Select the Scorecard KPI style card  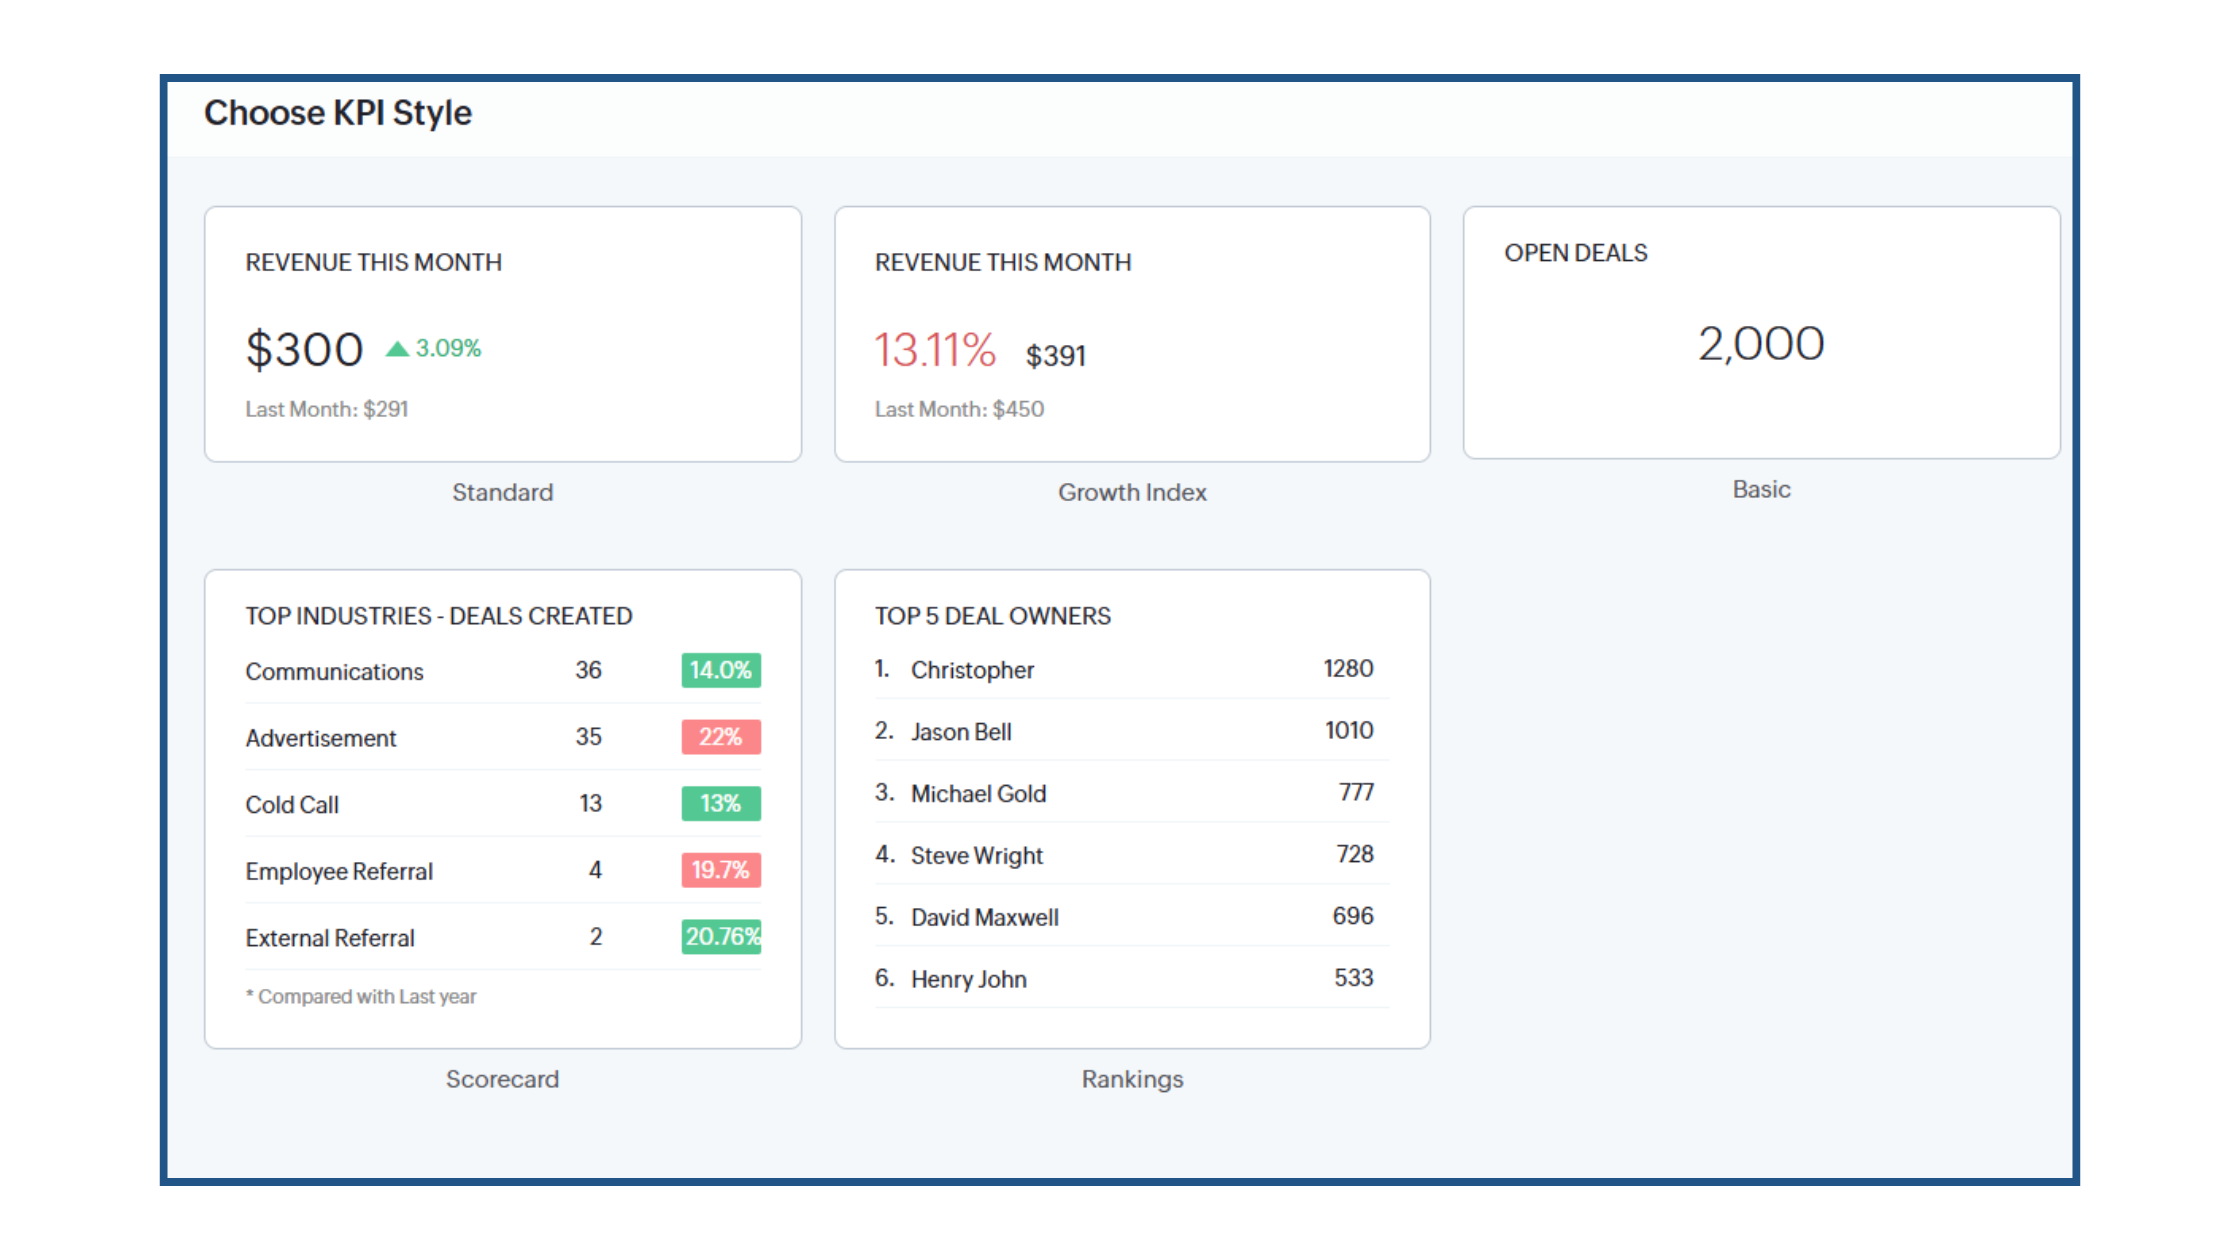[x=503, y=809]
